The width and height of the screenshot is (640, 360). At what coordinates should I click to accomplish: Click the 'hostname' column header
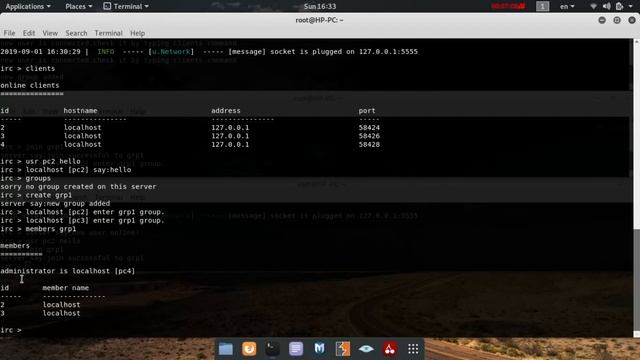click(80, 111)
